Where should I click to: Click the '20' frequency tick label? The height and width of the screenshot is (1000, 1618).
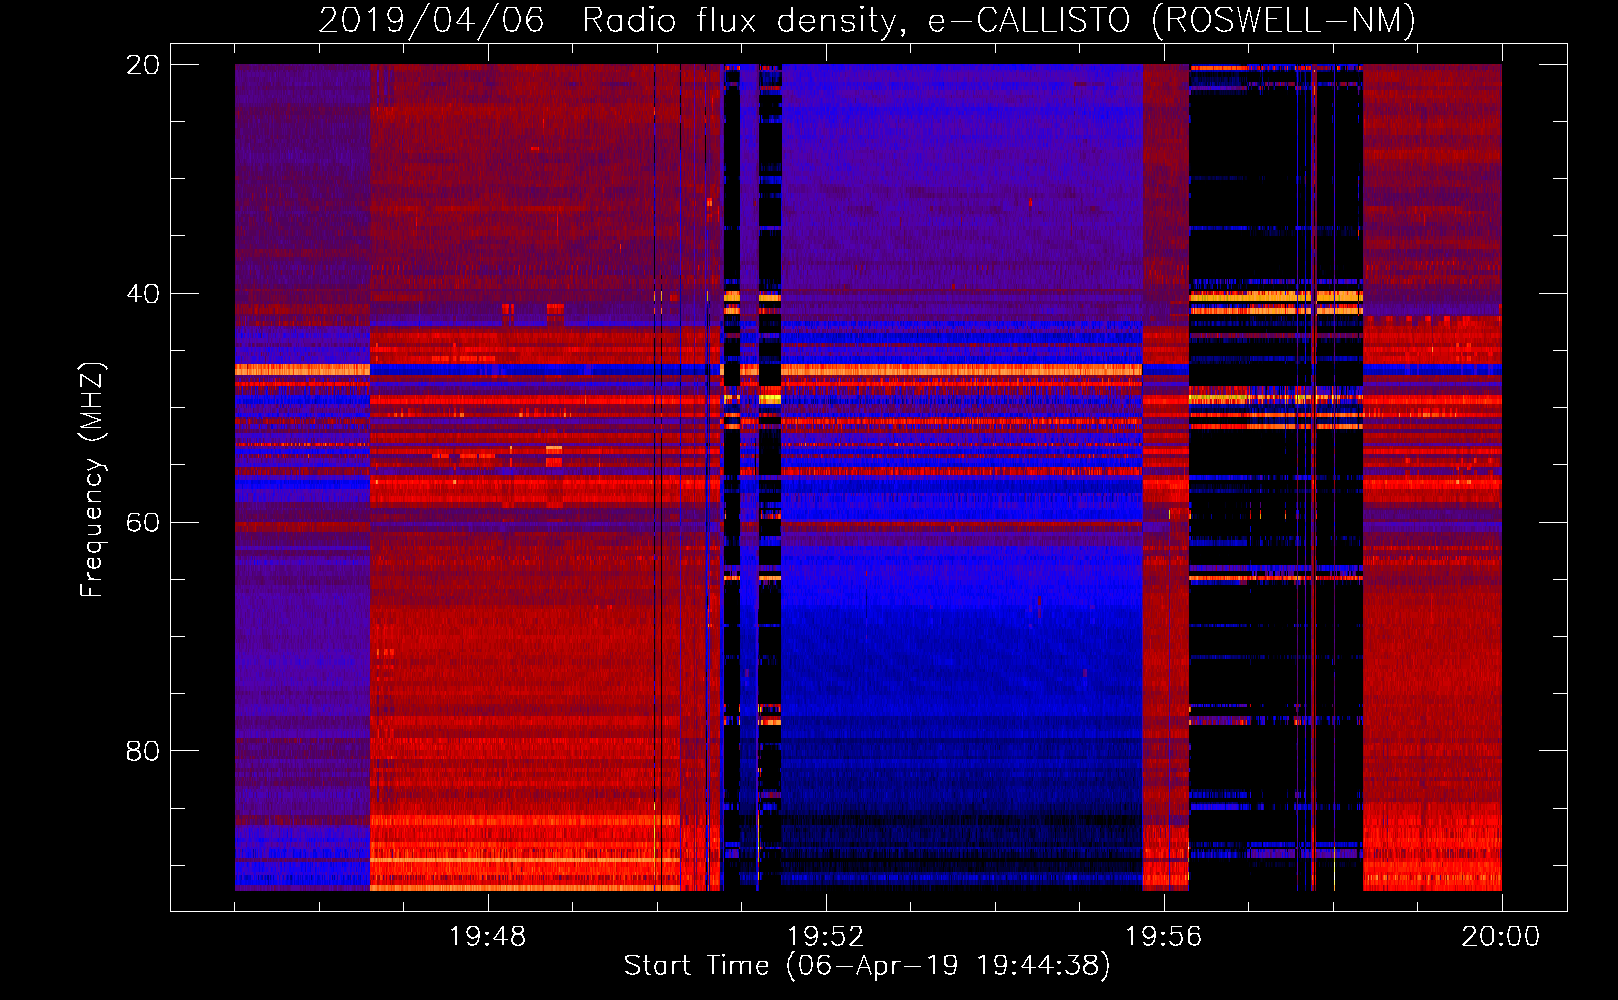(x=142, y=65)
